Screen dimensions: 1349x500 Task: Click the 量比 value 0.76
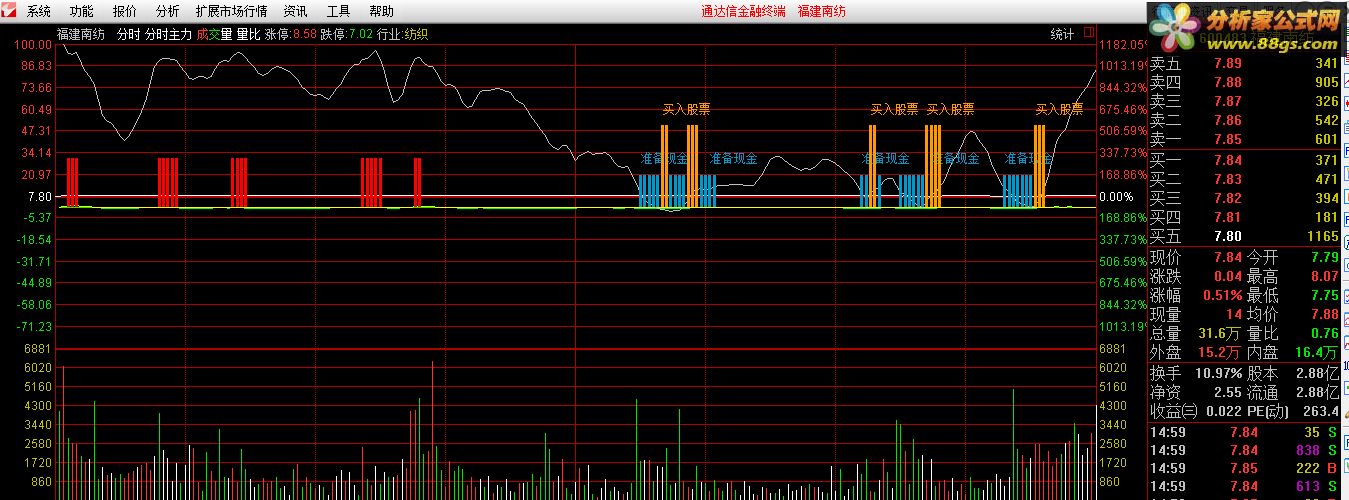[1324, 334]
